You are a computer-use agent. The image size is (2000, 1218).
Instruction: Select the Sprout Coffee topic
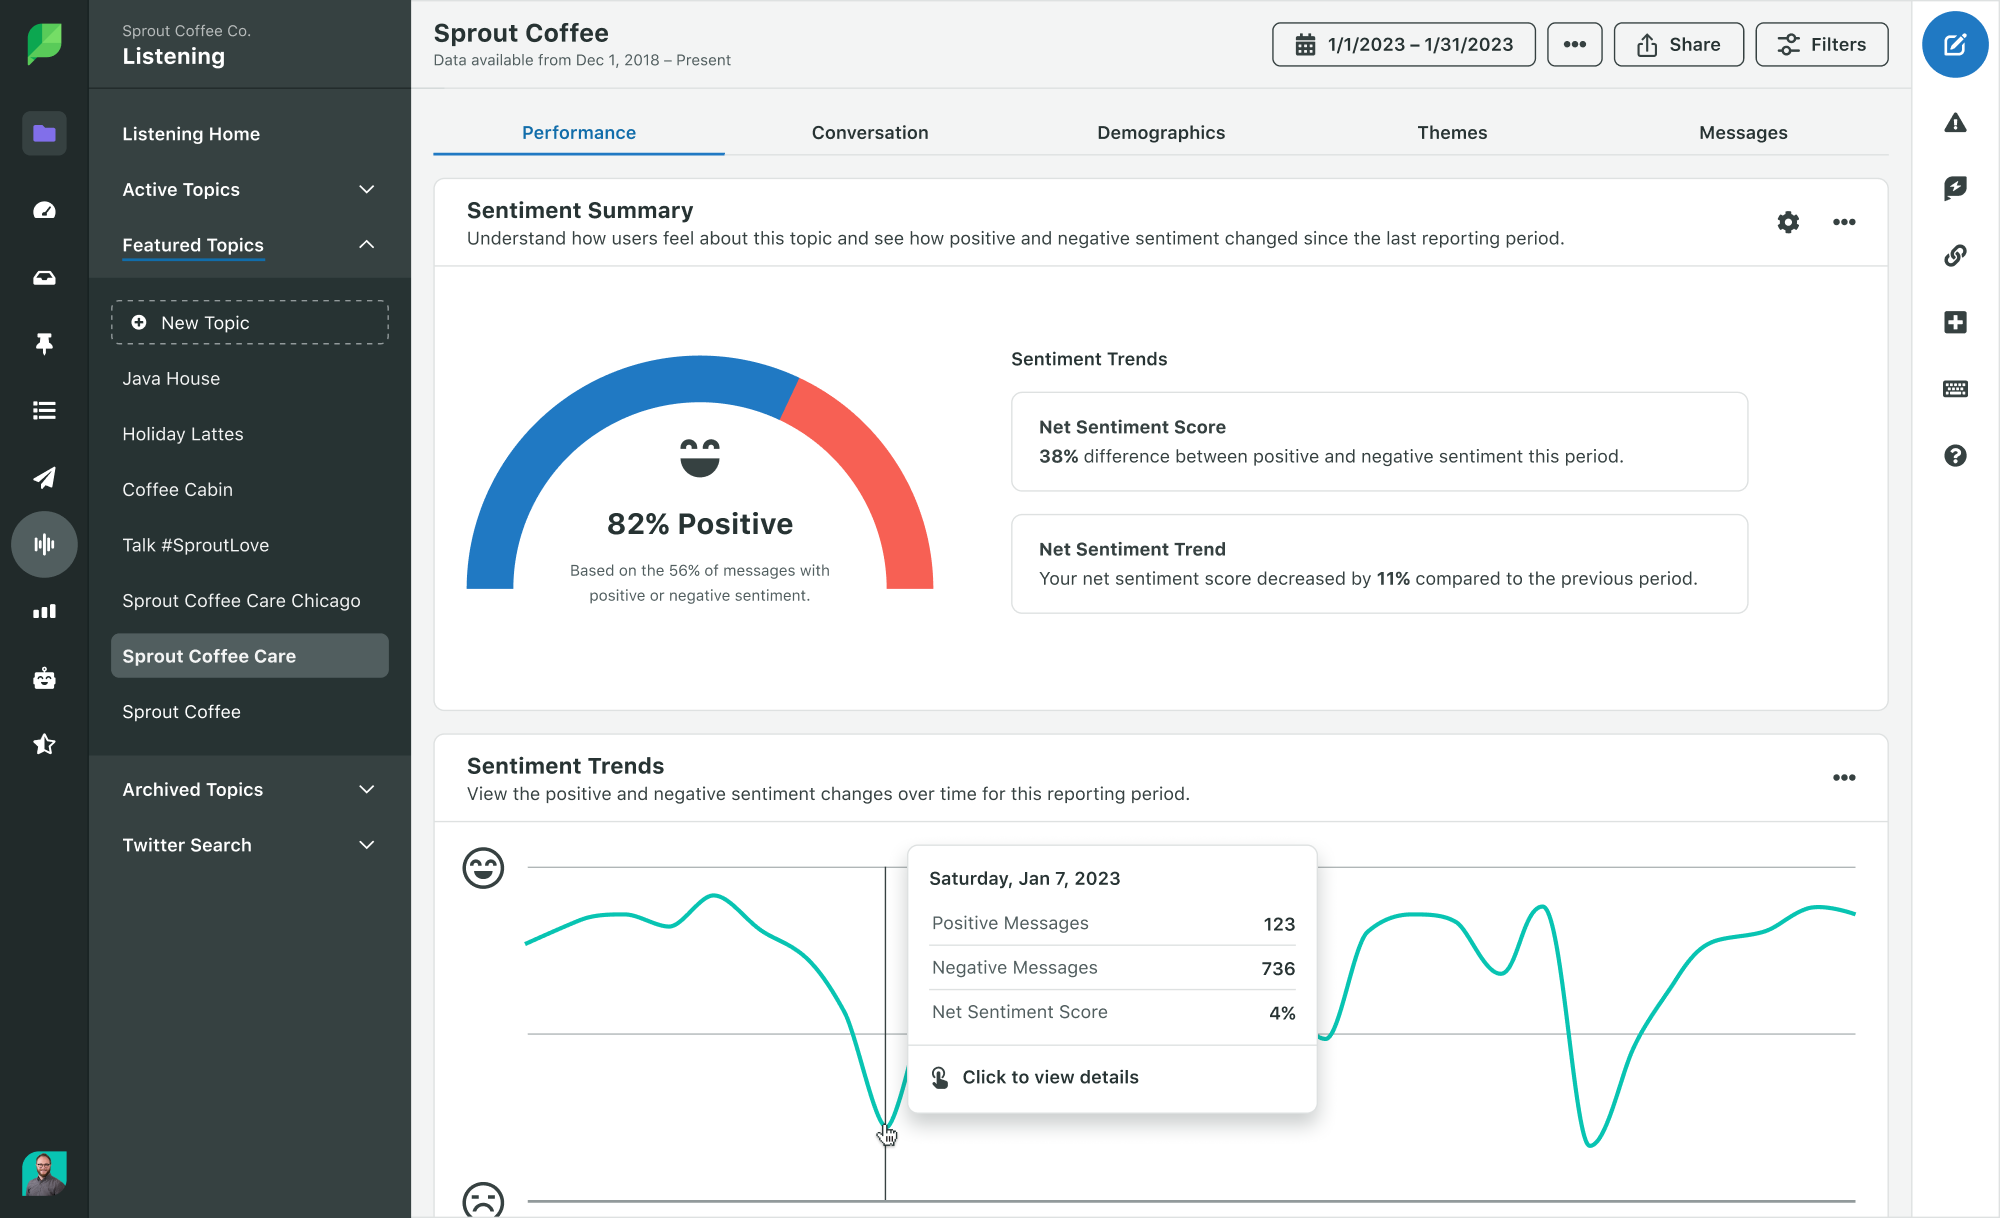[x=181, y=710]
